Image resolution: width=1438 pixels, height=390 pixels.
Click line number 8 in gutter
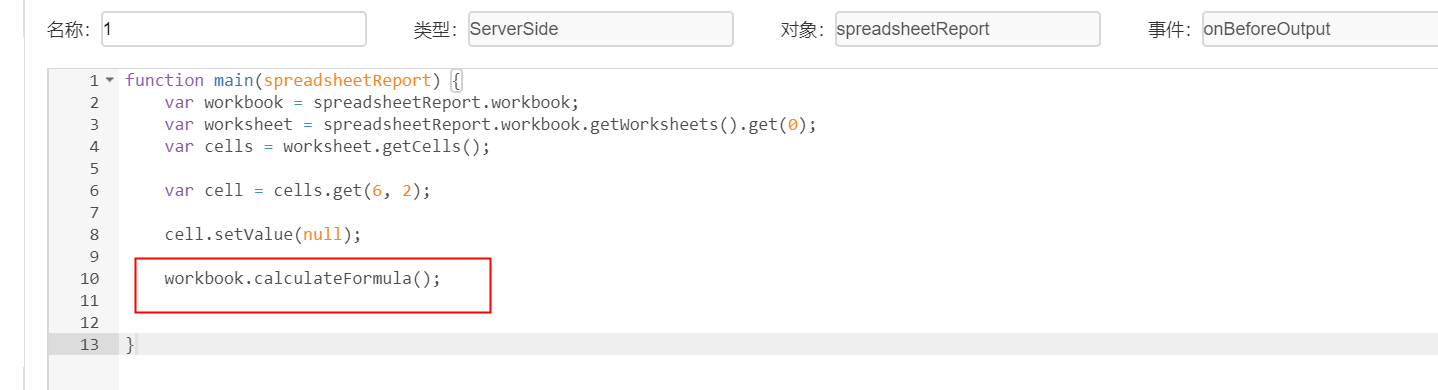[94, 234]
